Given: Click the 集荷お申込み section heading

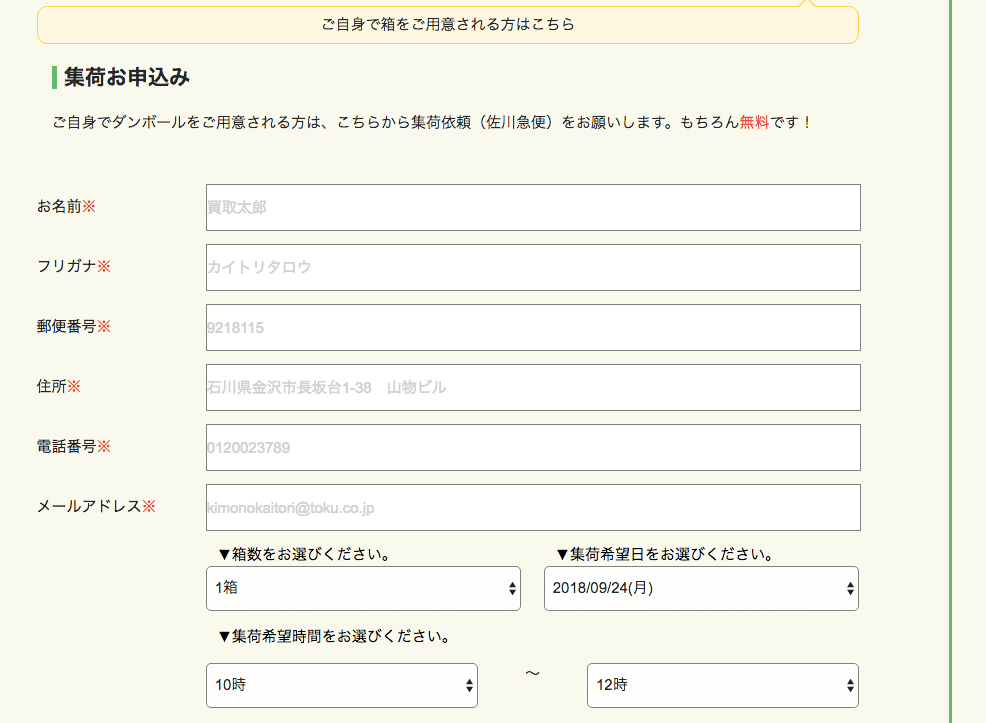Looking at the screenshot, I should tap(126, 77).
